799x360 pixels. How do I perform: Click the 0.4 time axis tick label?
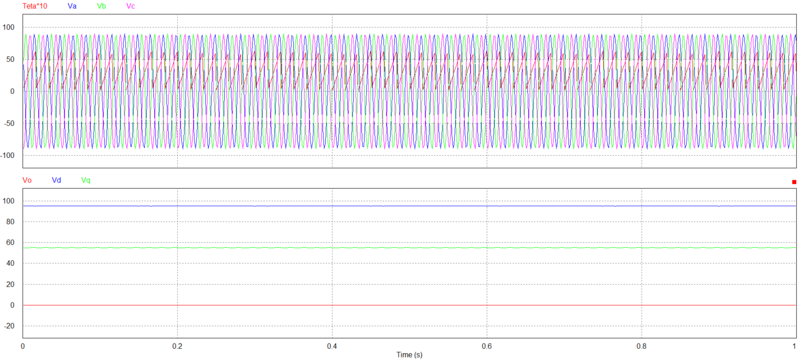click(332, 345)
